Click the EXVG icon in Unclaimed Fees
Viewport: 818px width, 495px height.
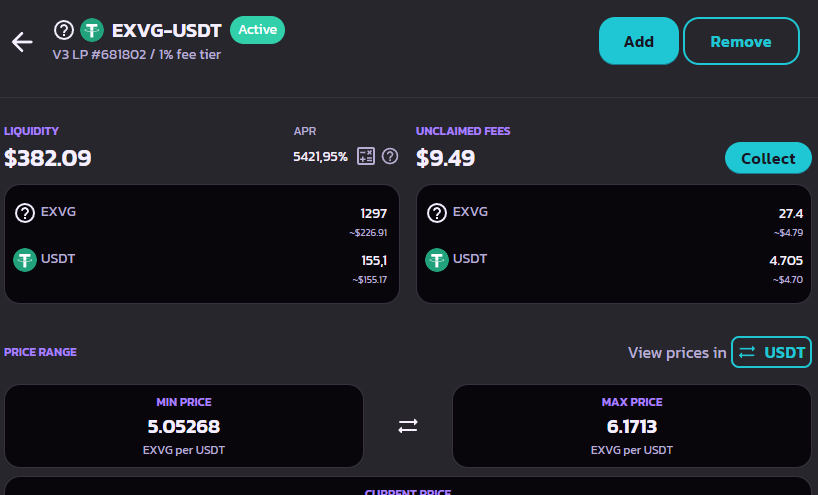[437, 212]
